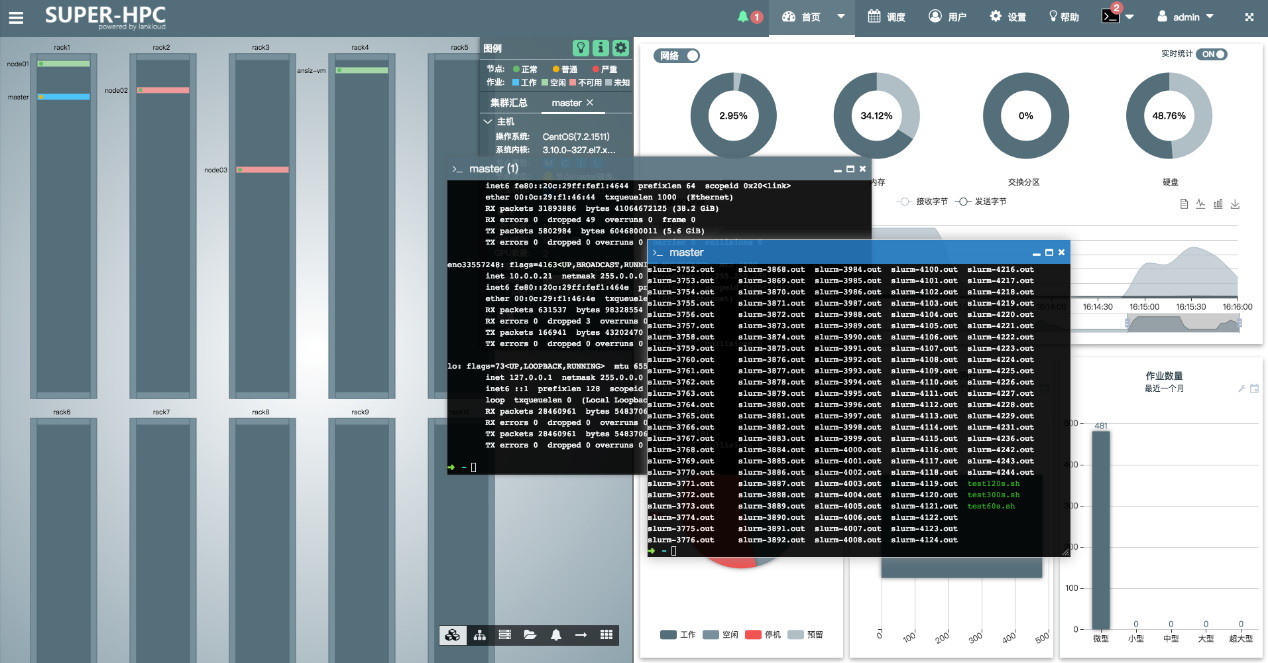
Task: Open the 调度 menu
Action: coord(886,17)
